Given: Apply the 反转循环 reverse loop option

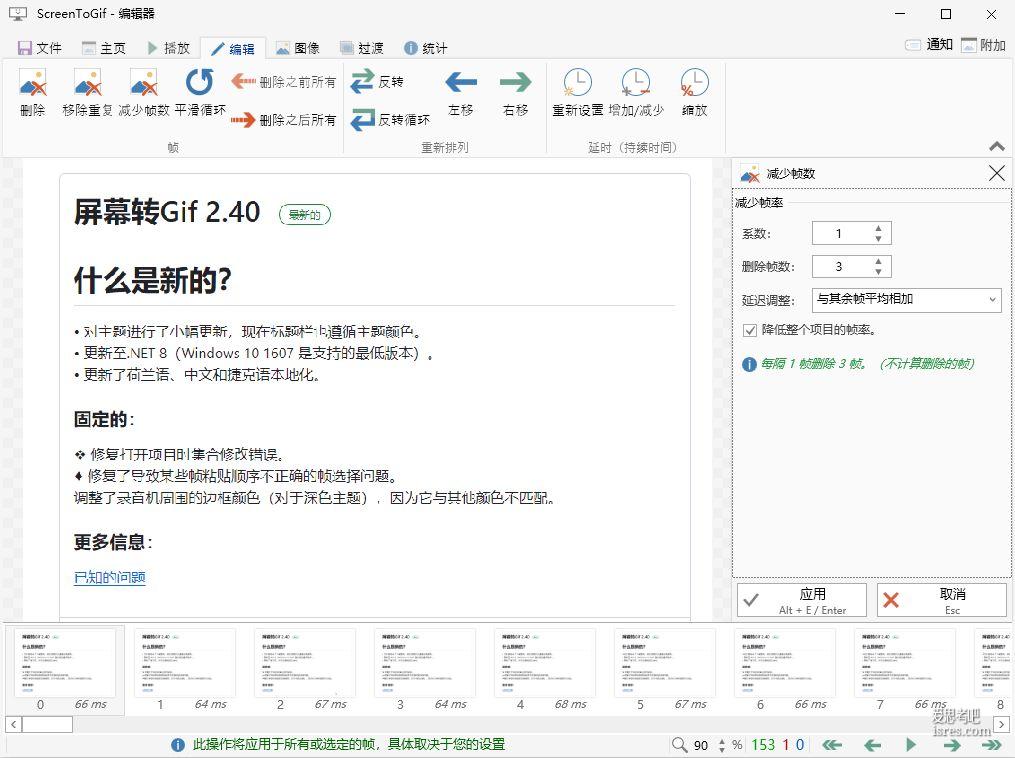Looking at the screenshot, I should [x=390, y=120].
